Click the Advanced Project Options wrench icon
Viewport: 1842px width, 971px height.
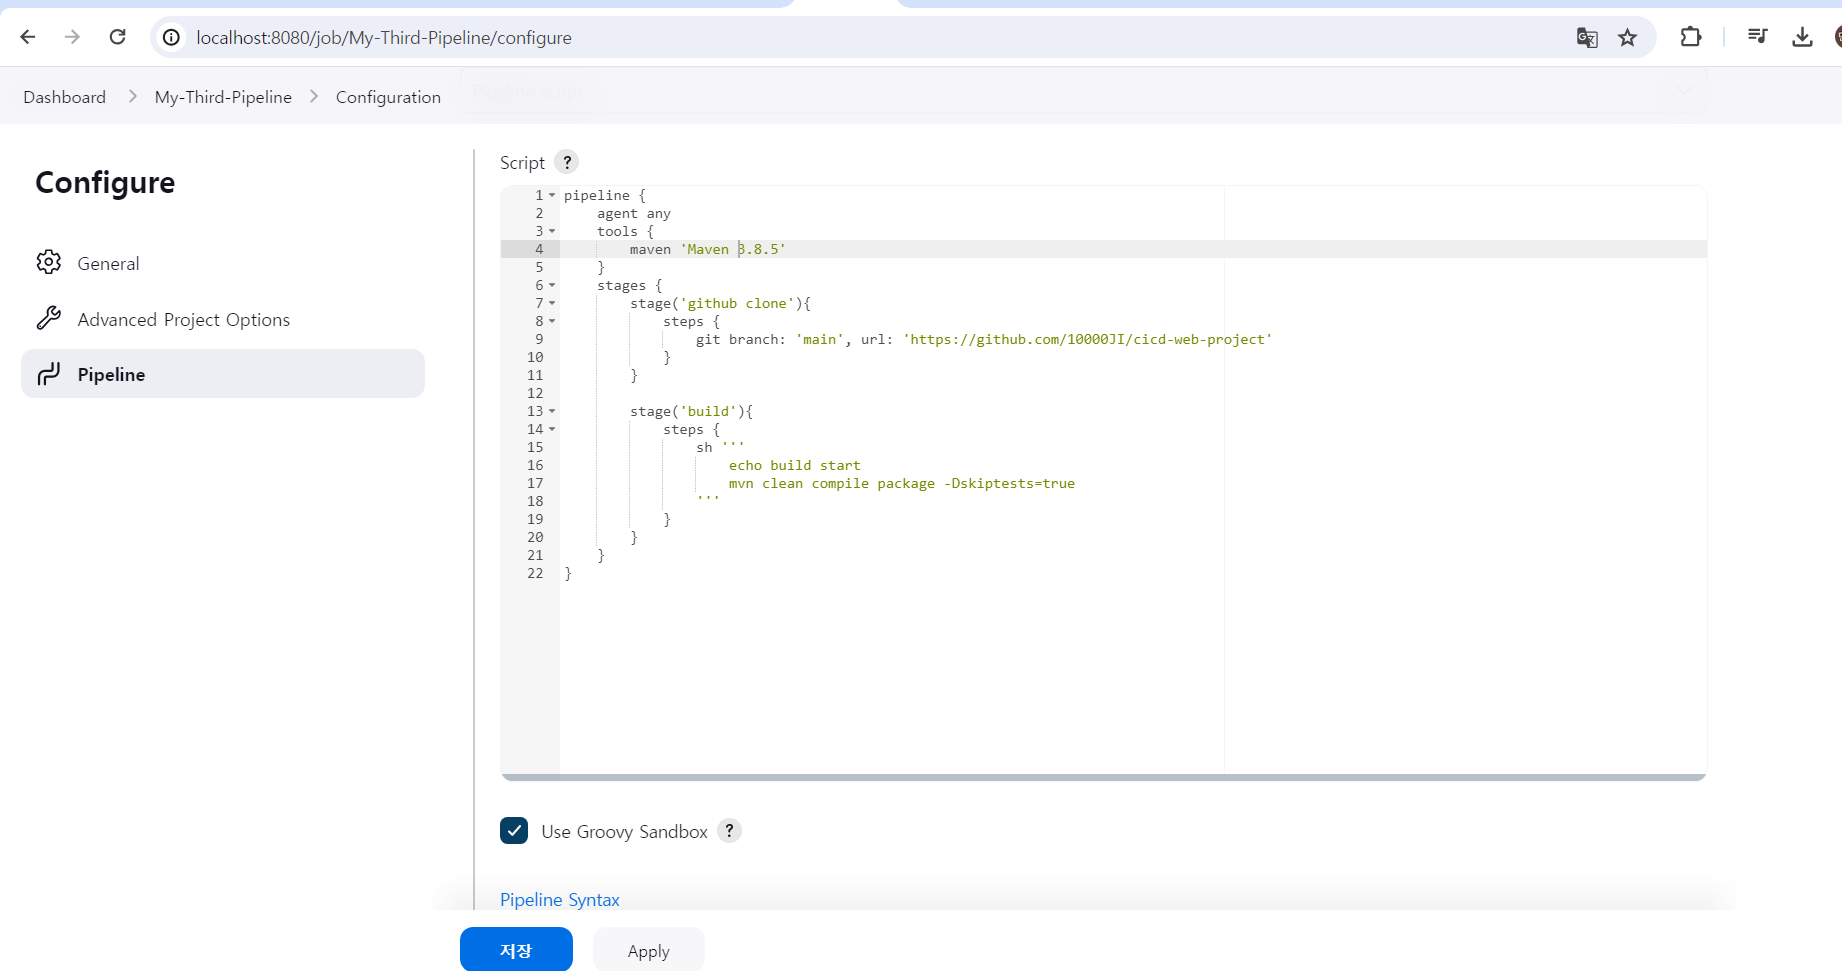(x=49, y=318)
